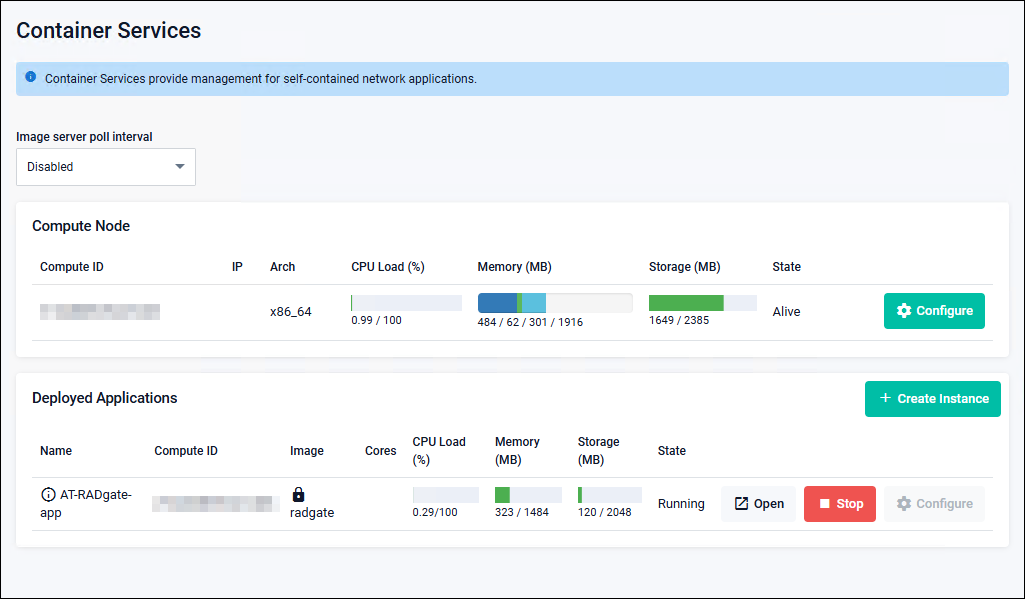Click the compute node CPU Load bar
1025x599 pixels.
pos(406,303)
